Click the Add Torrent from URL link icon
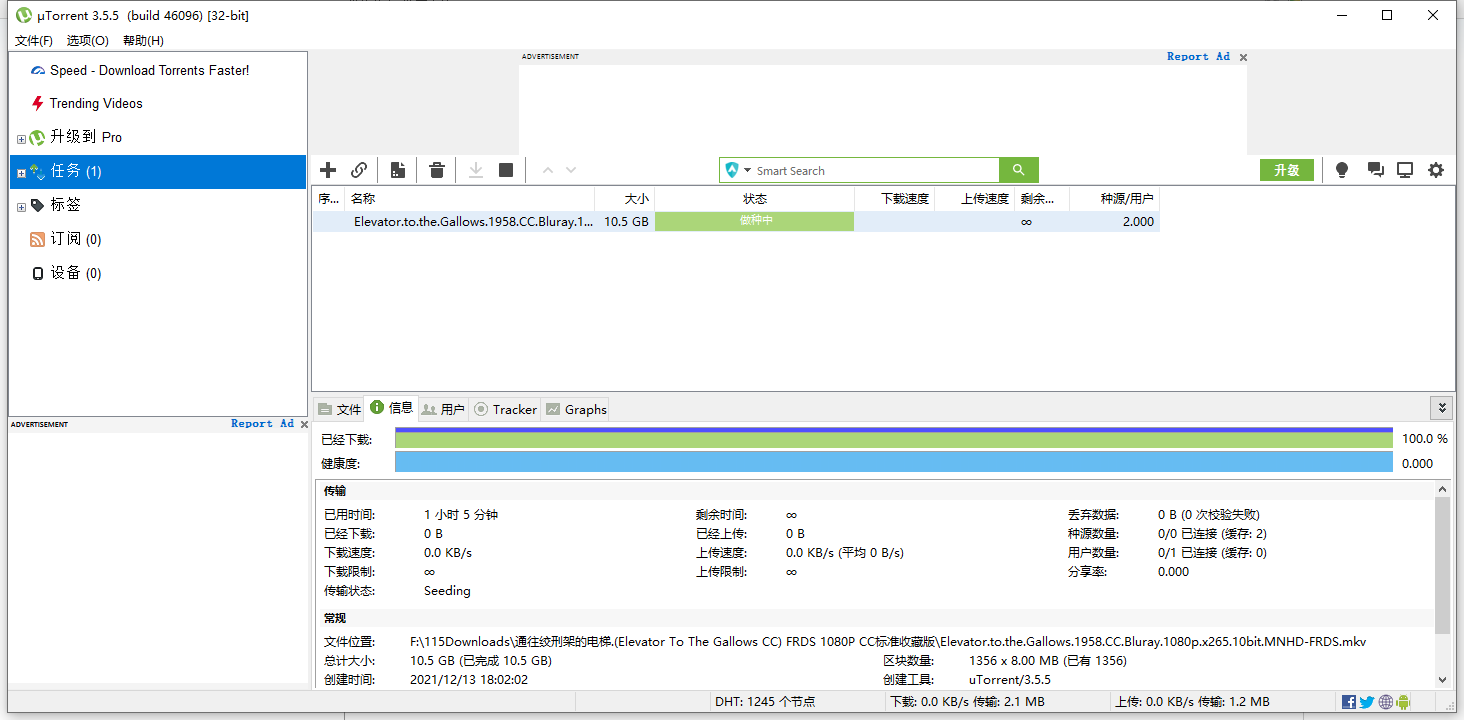Image resolution: width=1464 pixels, height=720 pixels. click(359, 170)
